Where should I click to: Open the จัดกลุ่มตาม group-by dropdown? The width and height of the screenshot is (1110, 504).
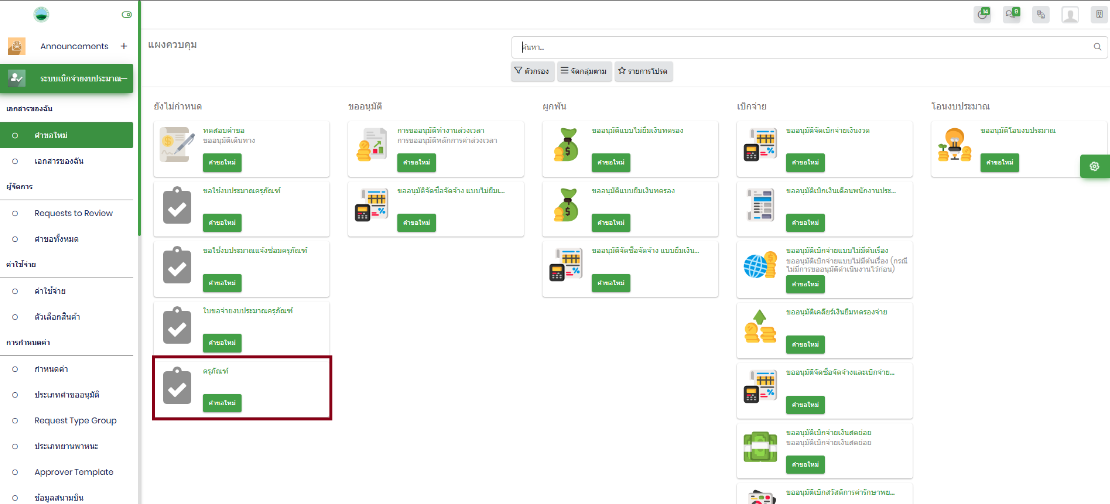(x=583, y=71)
